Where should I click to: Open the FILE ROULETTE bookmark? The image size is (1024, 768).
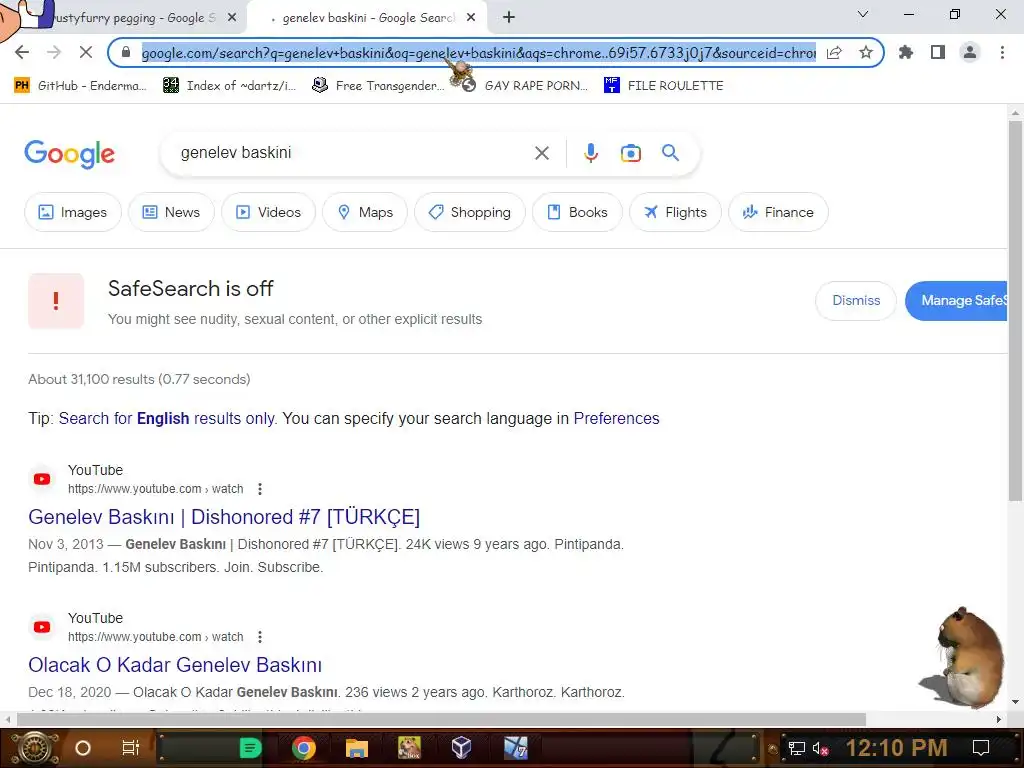click(x=664, y=86)
